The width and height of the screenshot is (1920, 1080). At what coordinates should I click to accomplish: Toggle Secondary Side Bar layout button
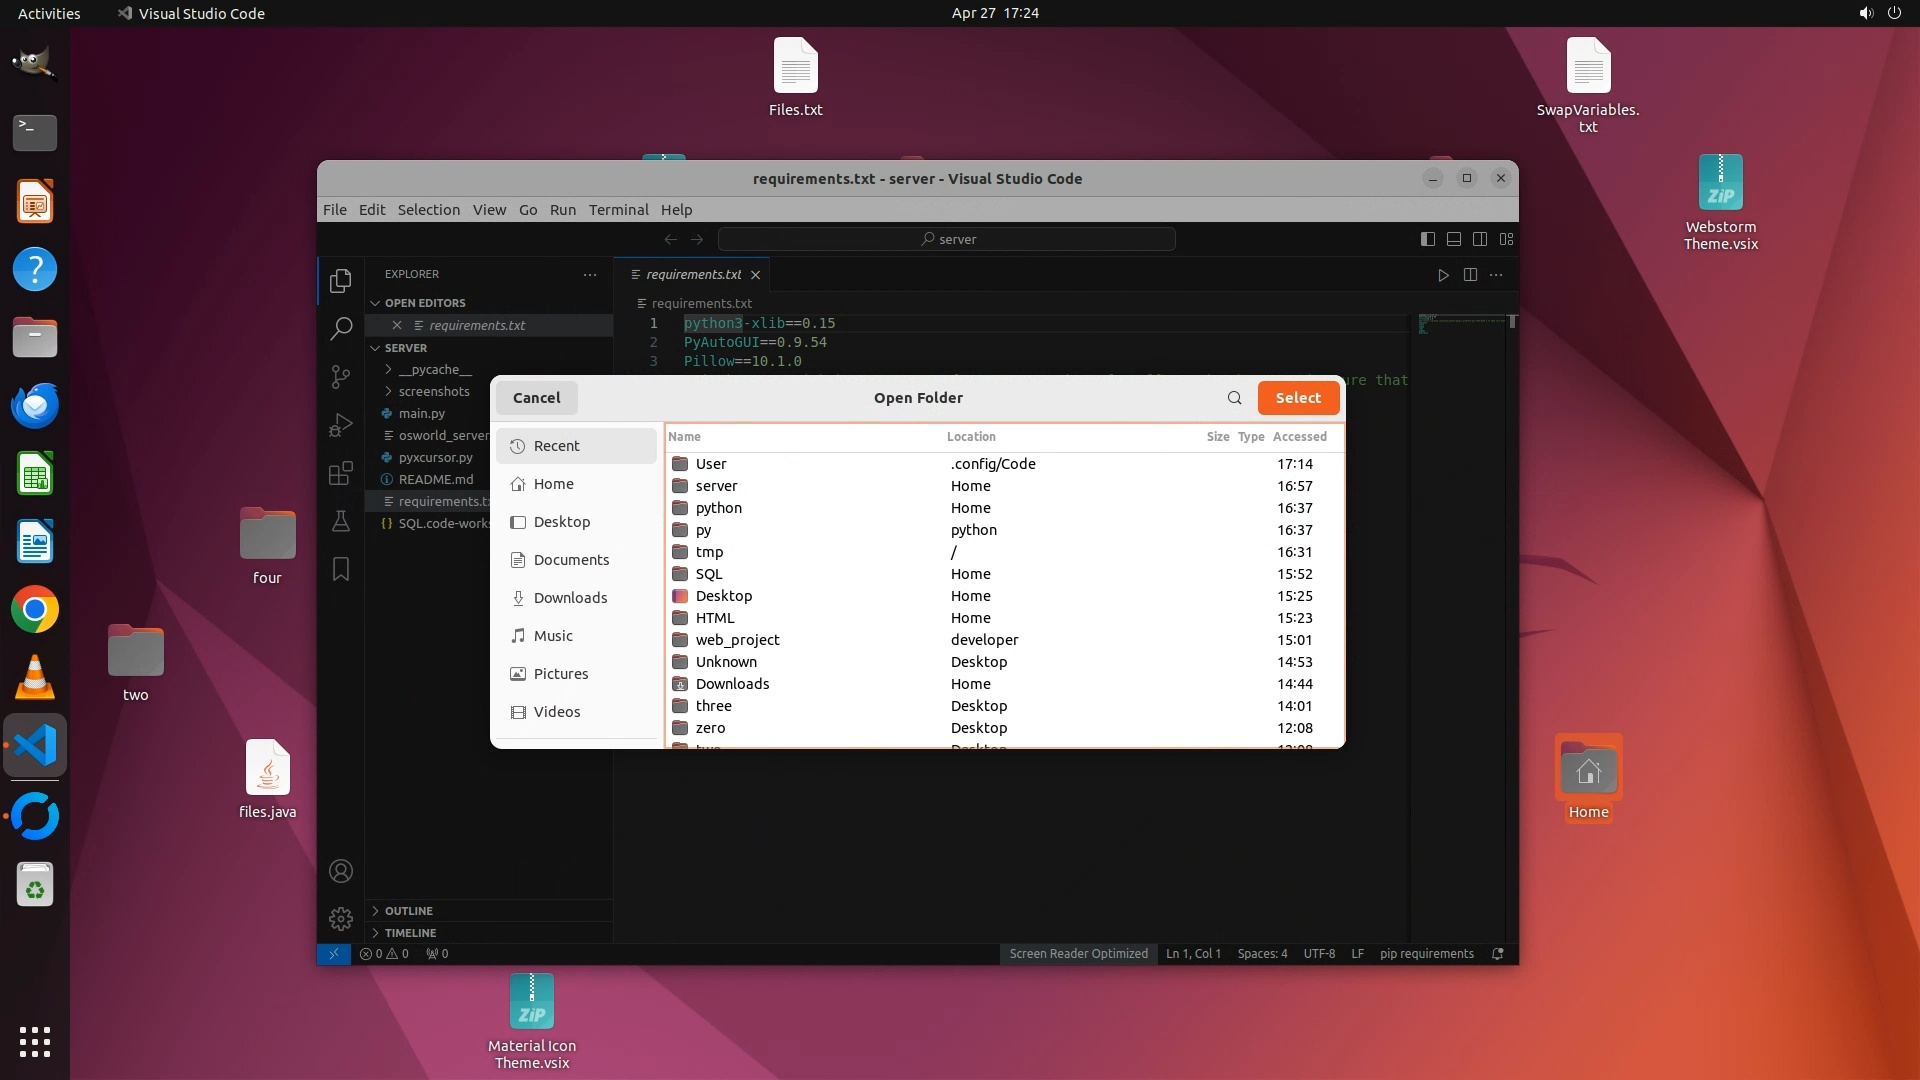1480,239
